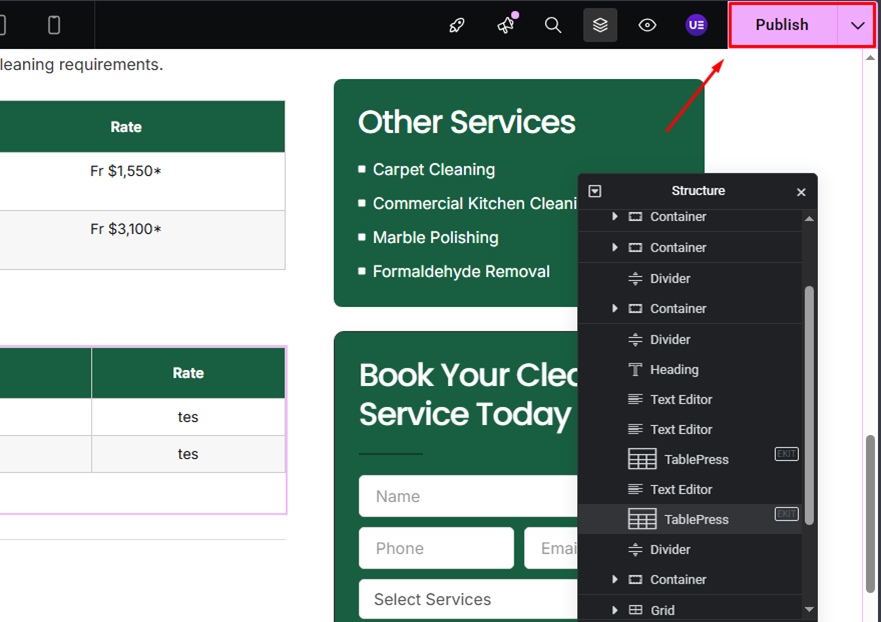Click badge on the selected TablePress row

pos(787,514)
